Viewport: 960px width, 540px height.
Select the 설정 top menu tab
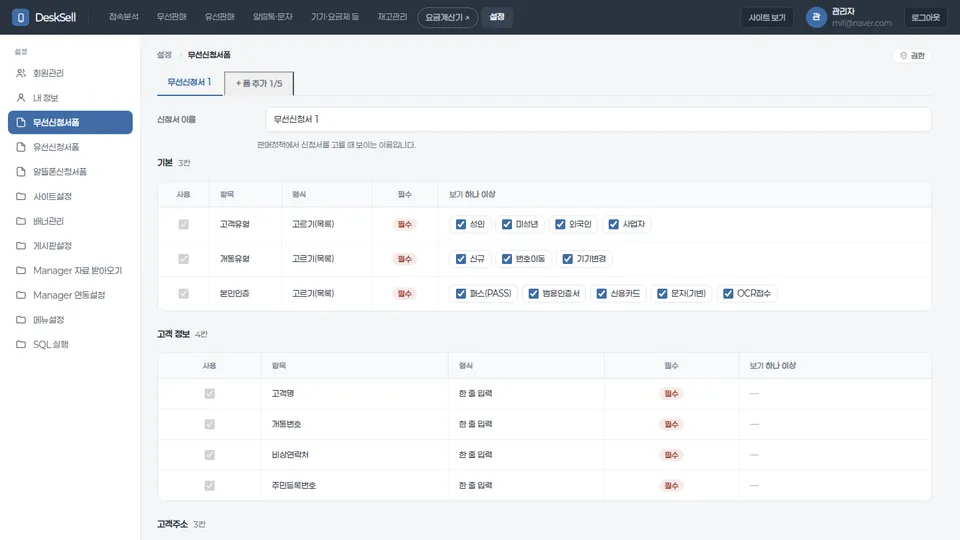tap(497, 17)
